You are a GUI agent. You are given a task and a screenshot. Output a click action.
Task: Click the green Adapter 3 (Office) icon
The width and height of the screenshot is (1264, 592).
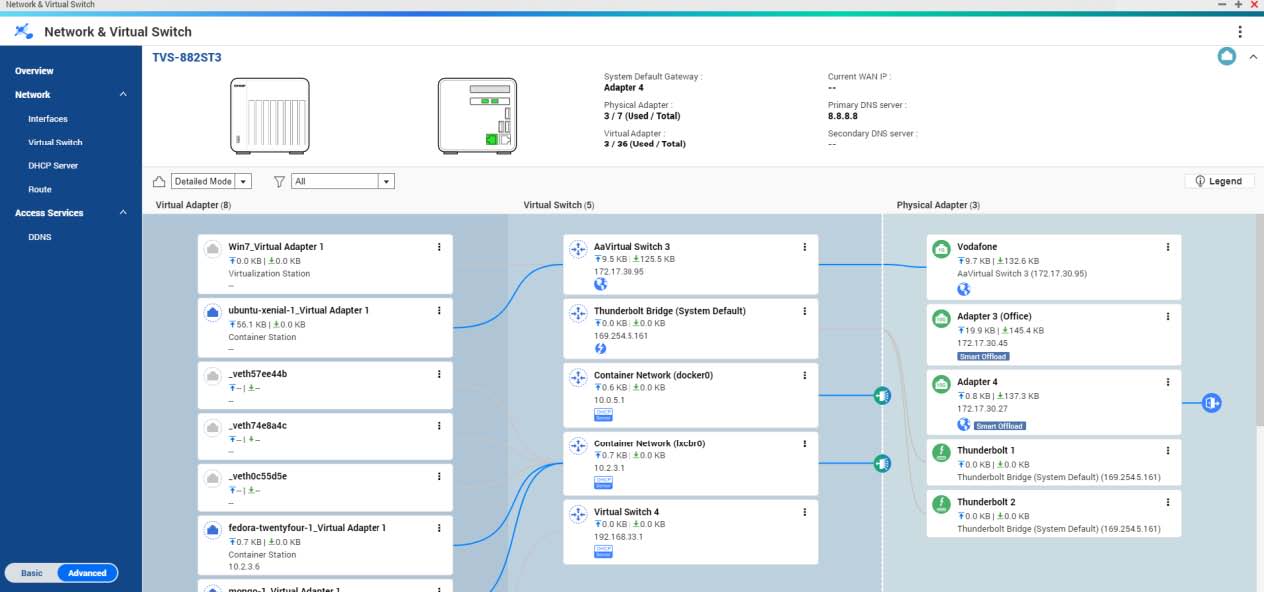[941, 319]
